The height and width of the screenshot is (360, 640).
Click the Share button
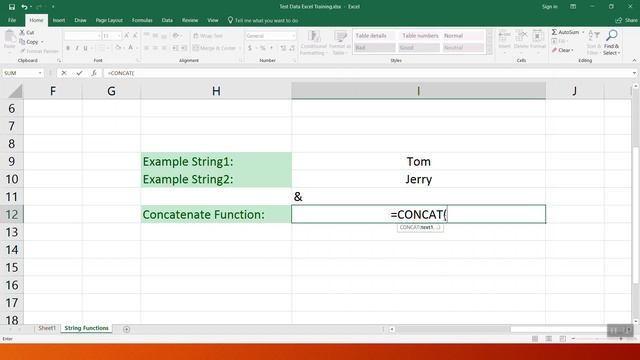(x=627, y=20)
